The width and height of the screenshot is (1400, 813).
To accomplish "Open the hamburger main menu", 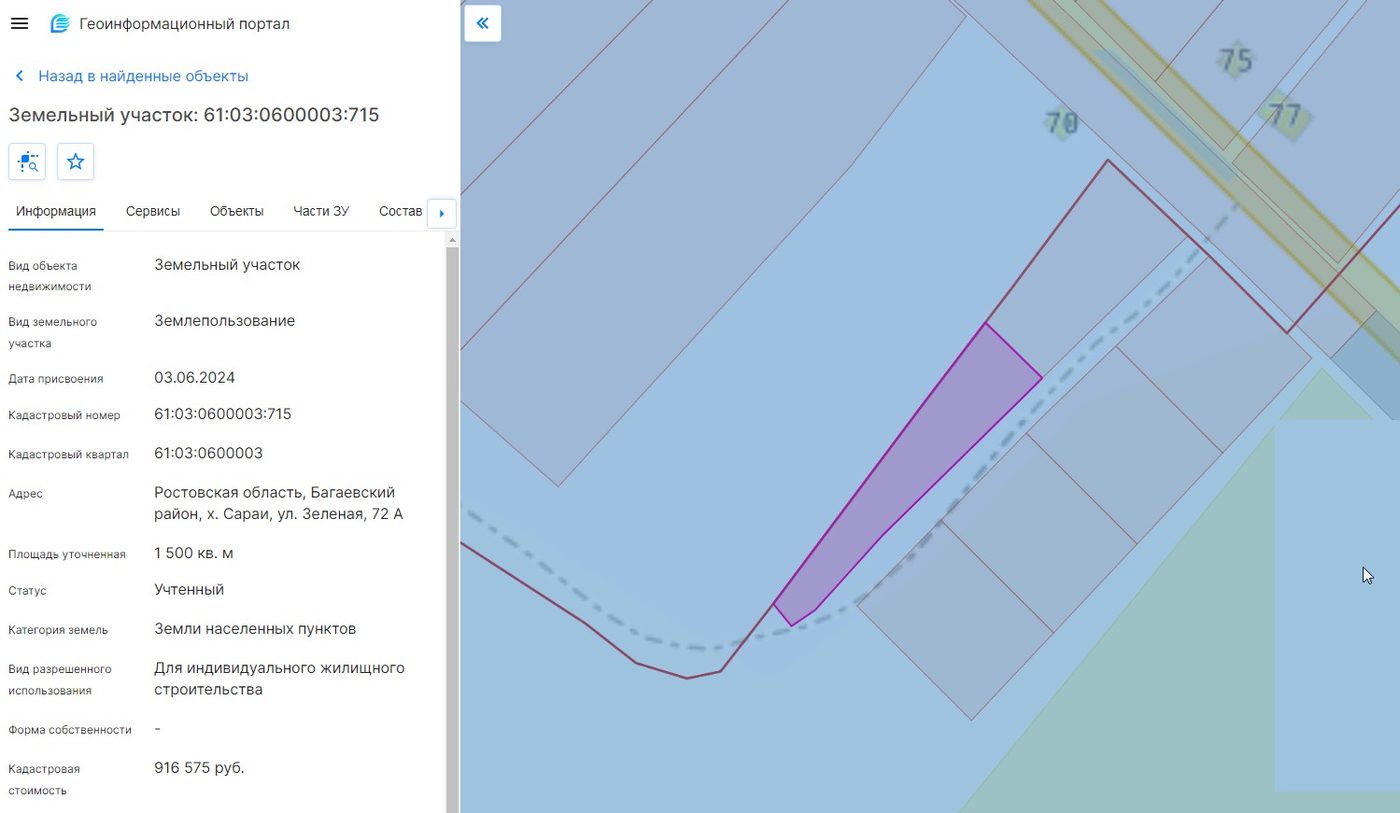I will pos(19,23).
